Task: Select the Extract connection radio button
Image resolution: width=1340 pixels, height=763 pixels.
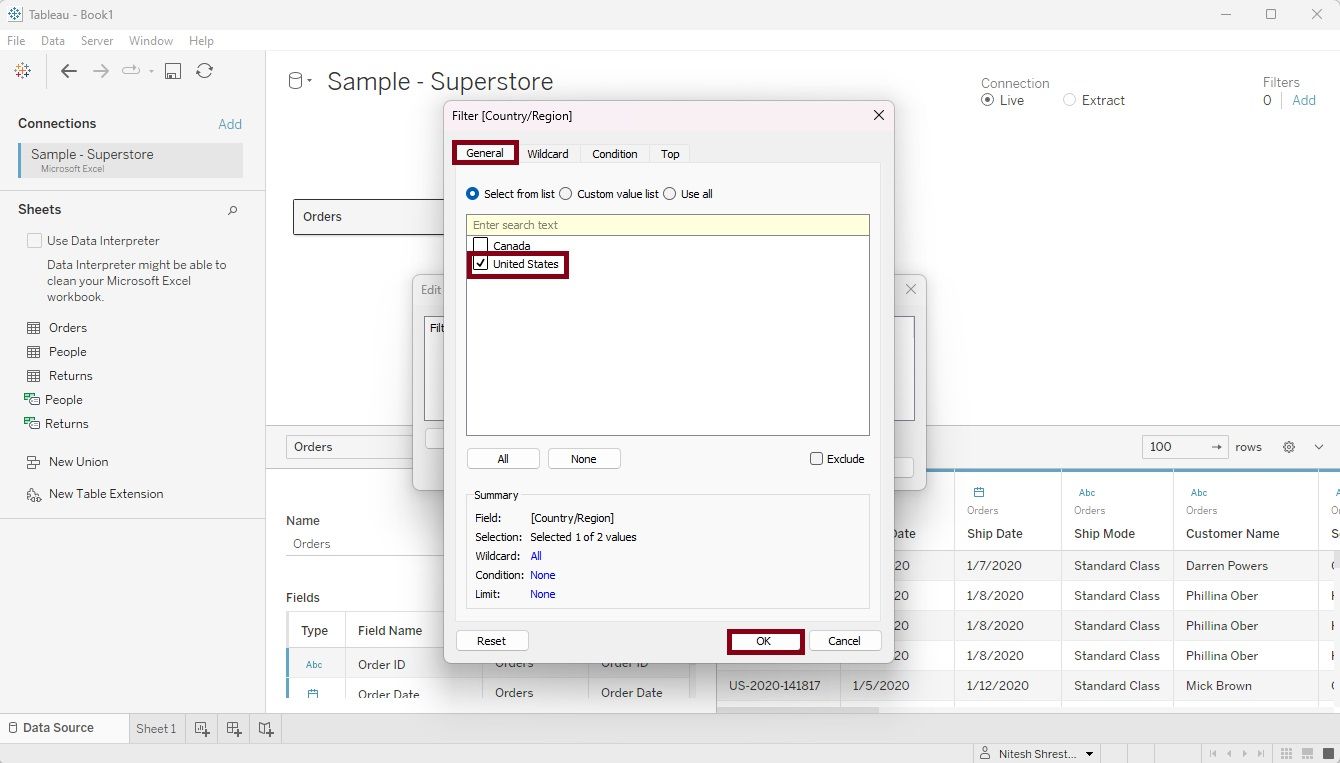Action: (1070, 100)
